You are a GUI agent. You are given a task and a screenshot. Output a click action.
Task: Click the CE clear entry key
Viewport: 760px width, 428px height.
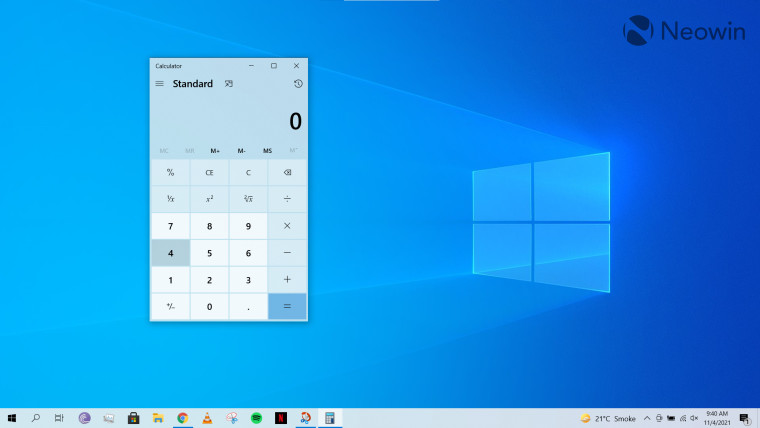(209, 173)
